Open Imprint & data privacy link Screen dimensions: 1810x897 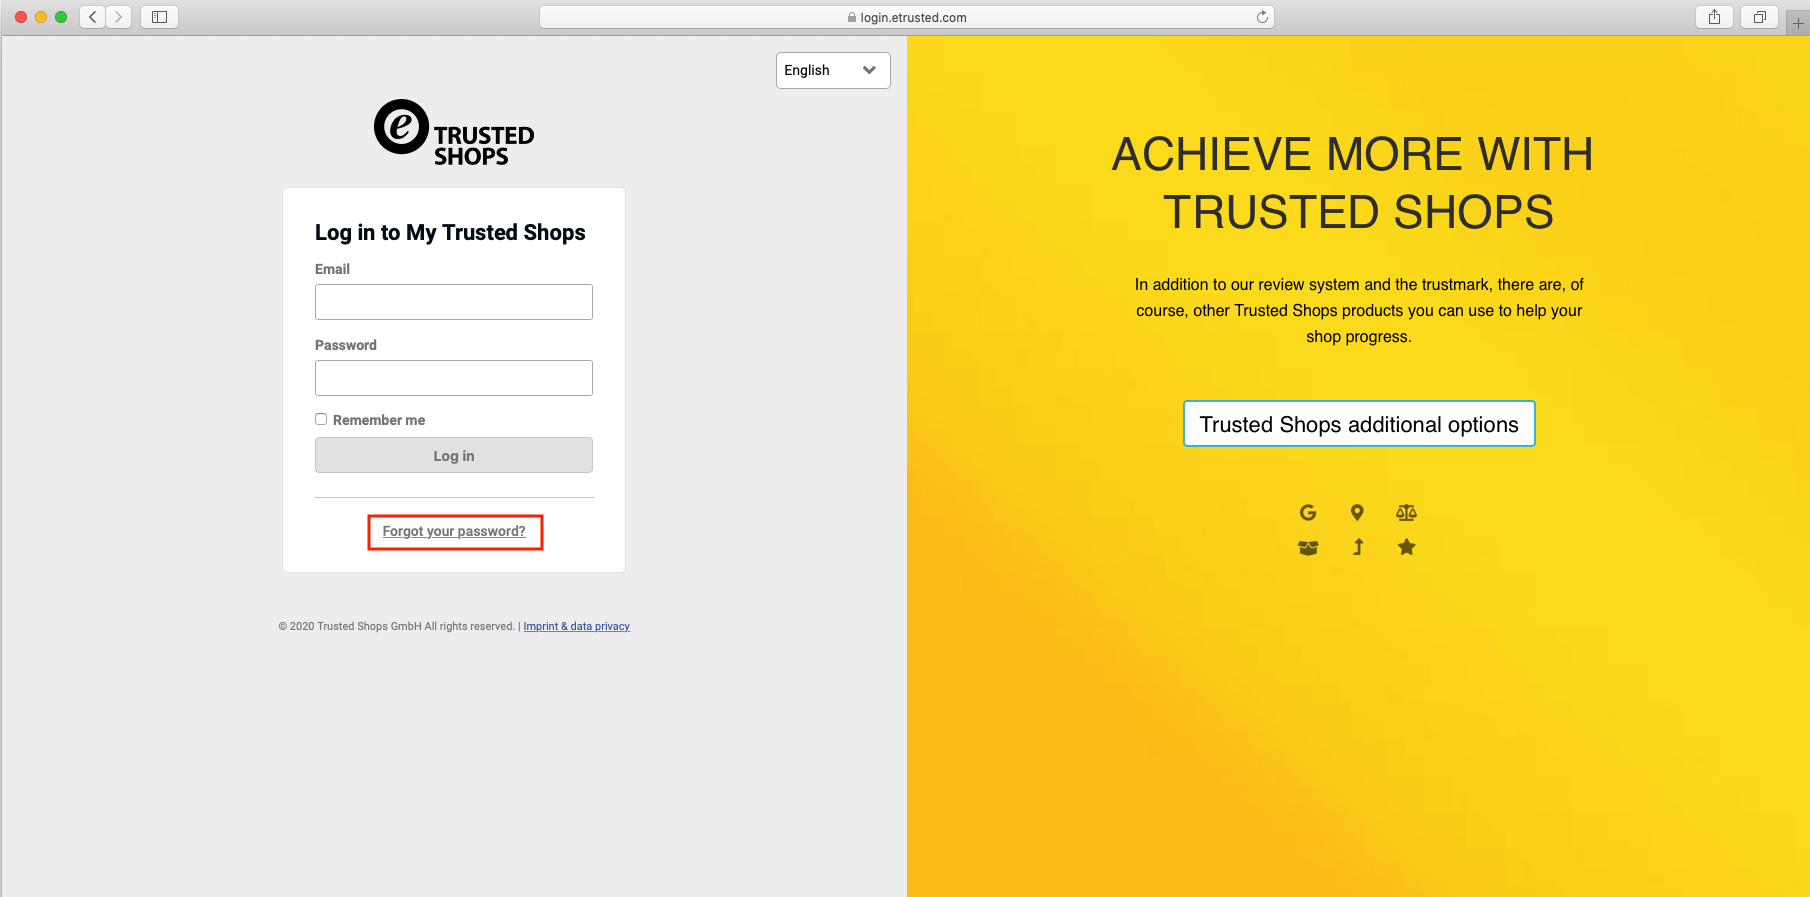[577, 626]
